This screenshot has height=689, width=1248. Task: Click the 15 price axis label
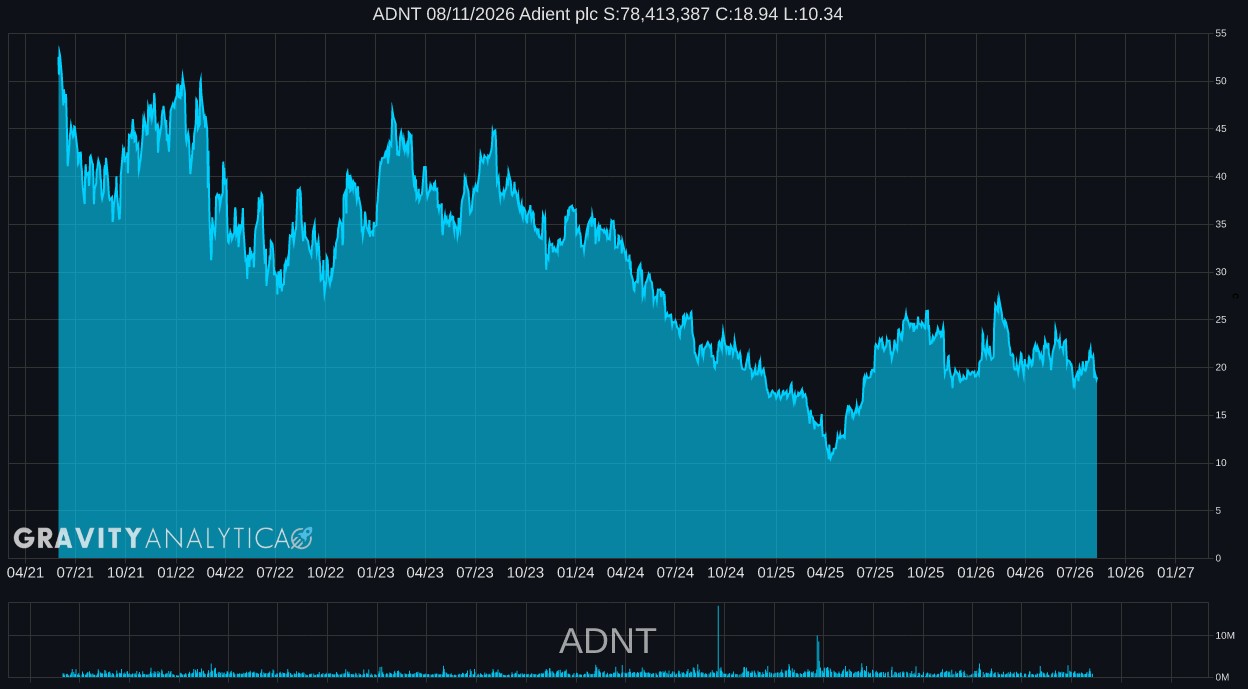(1220, 415)
